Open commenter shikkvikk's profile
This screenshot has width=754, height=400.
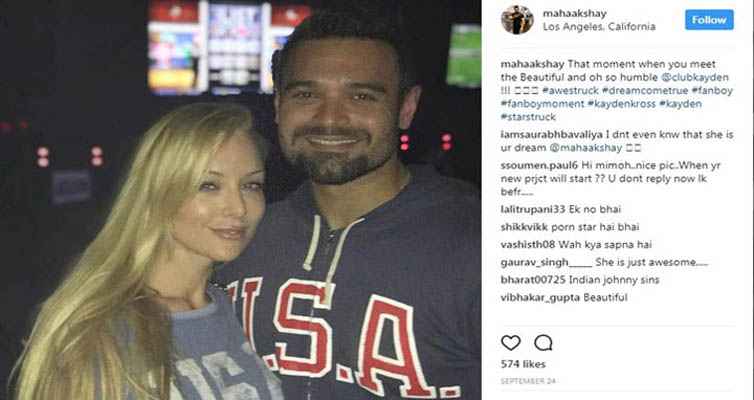[x=525, y=227]
